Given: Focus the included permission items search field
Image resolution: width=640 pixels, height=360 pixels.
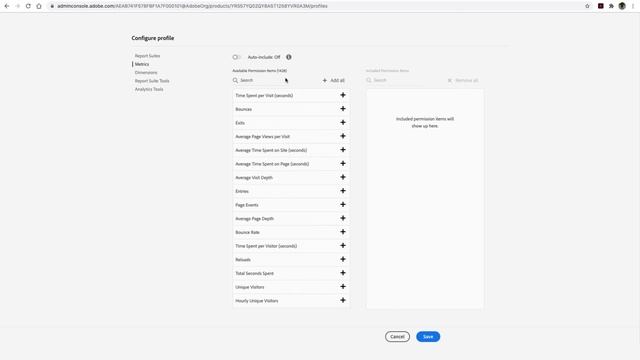Looking at the screenshot, I should [x=404, y=80].
